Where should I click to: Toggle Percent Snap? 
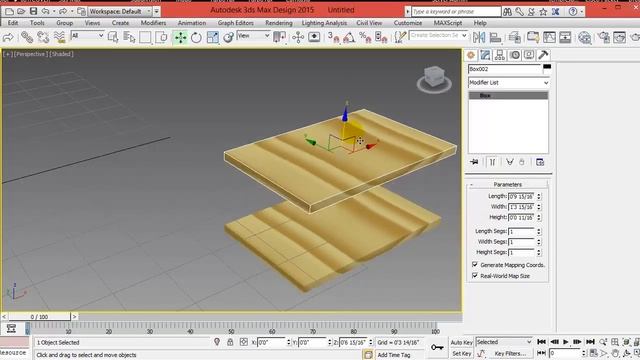tap(365, 37)
